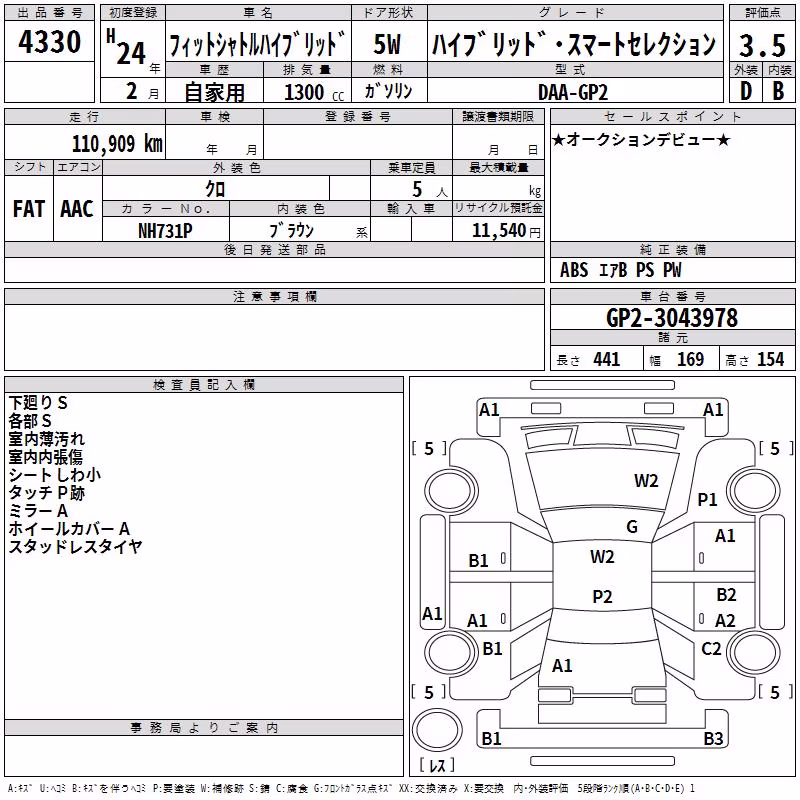Select the overall score 3.5
This screenshot has height=800, width=800.
(x=762, y=45)
